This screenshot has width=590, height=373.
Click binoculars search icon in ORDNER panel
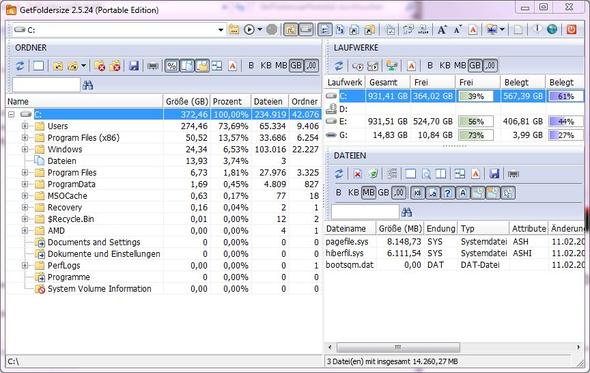click(x=88, y=85)
